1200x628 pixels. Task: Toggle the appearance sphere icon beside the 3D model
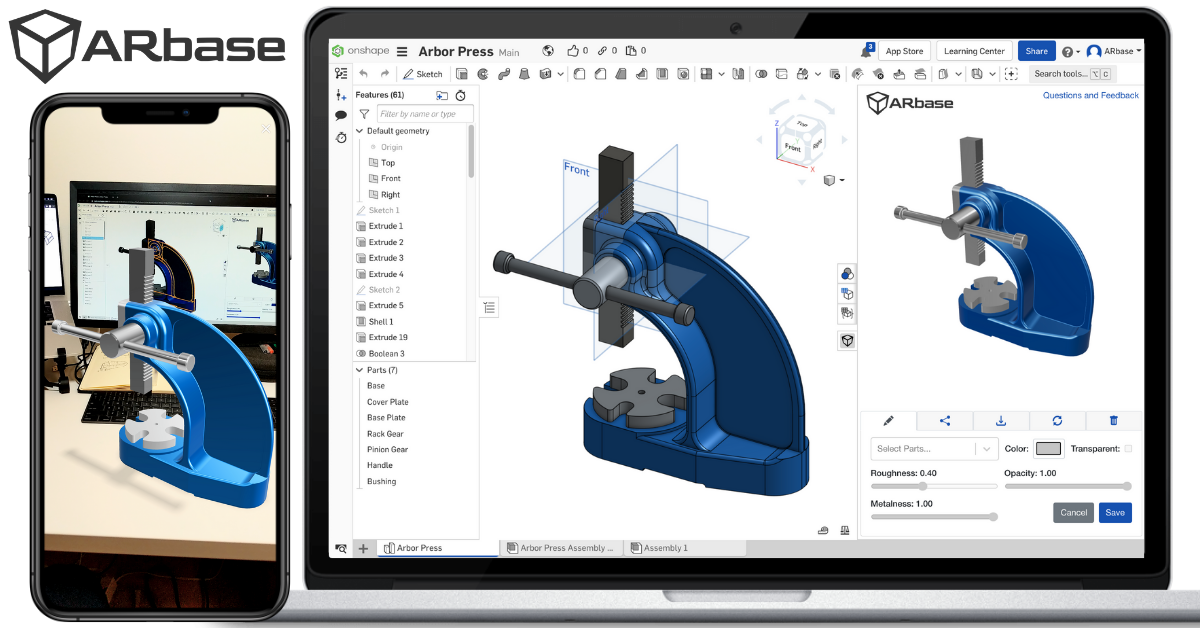(847, 272)
